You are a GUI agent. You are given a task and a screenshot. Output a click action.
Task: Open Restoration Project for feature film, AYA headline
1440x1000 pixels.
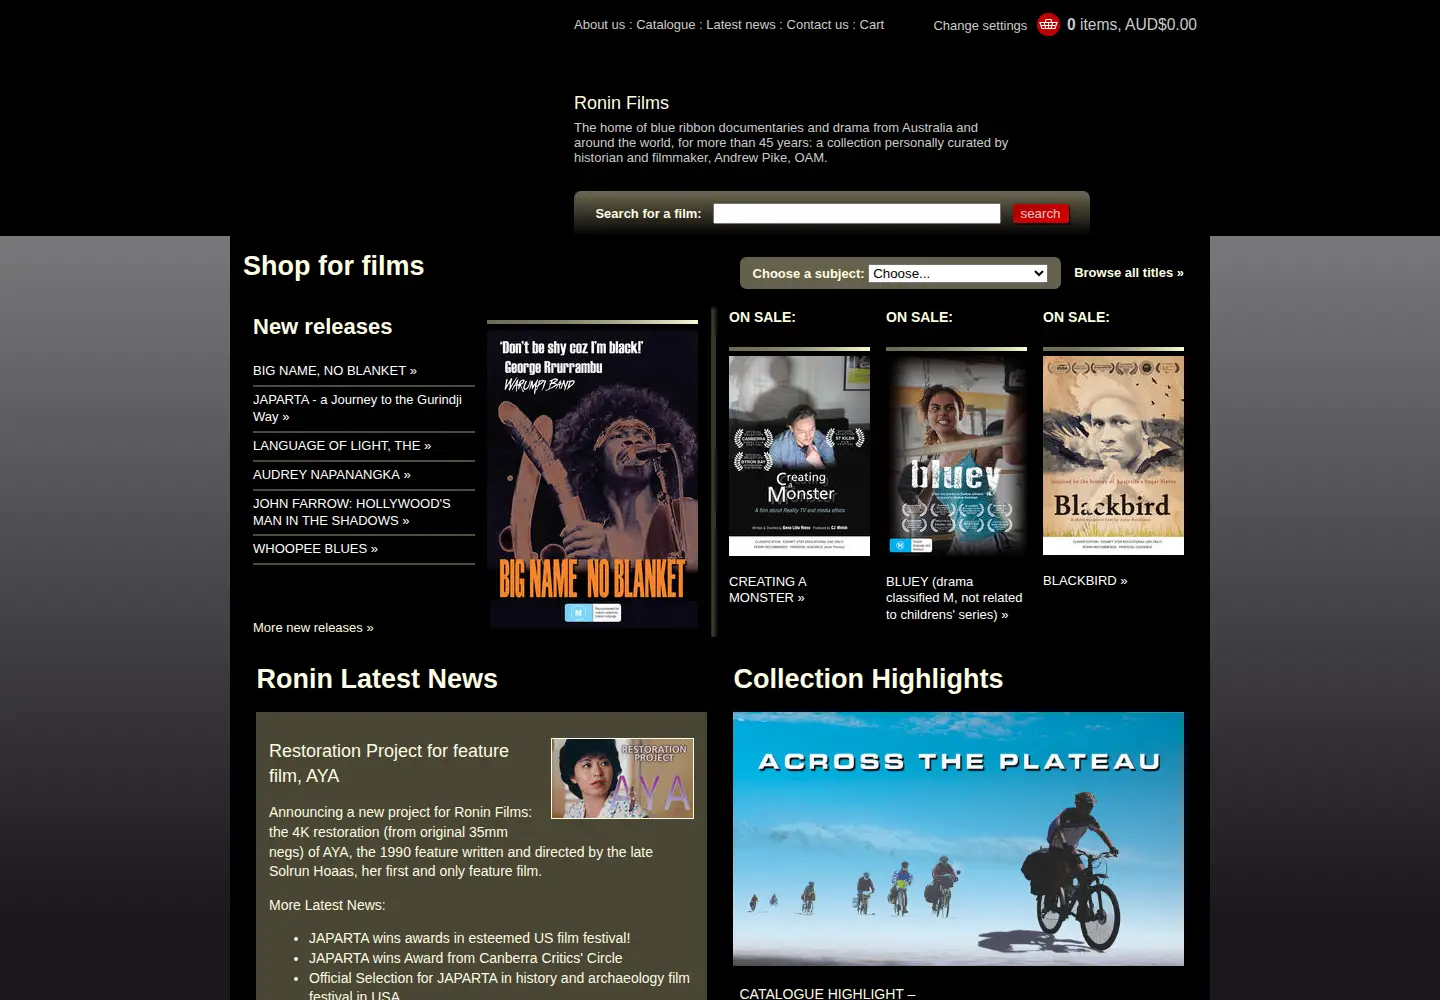tap(389, 763)
